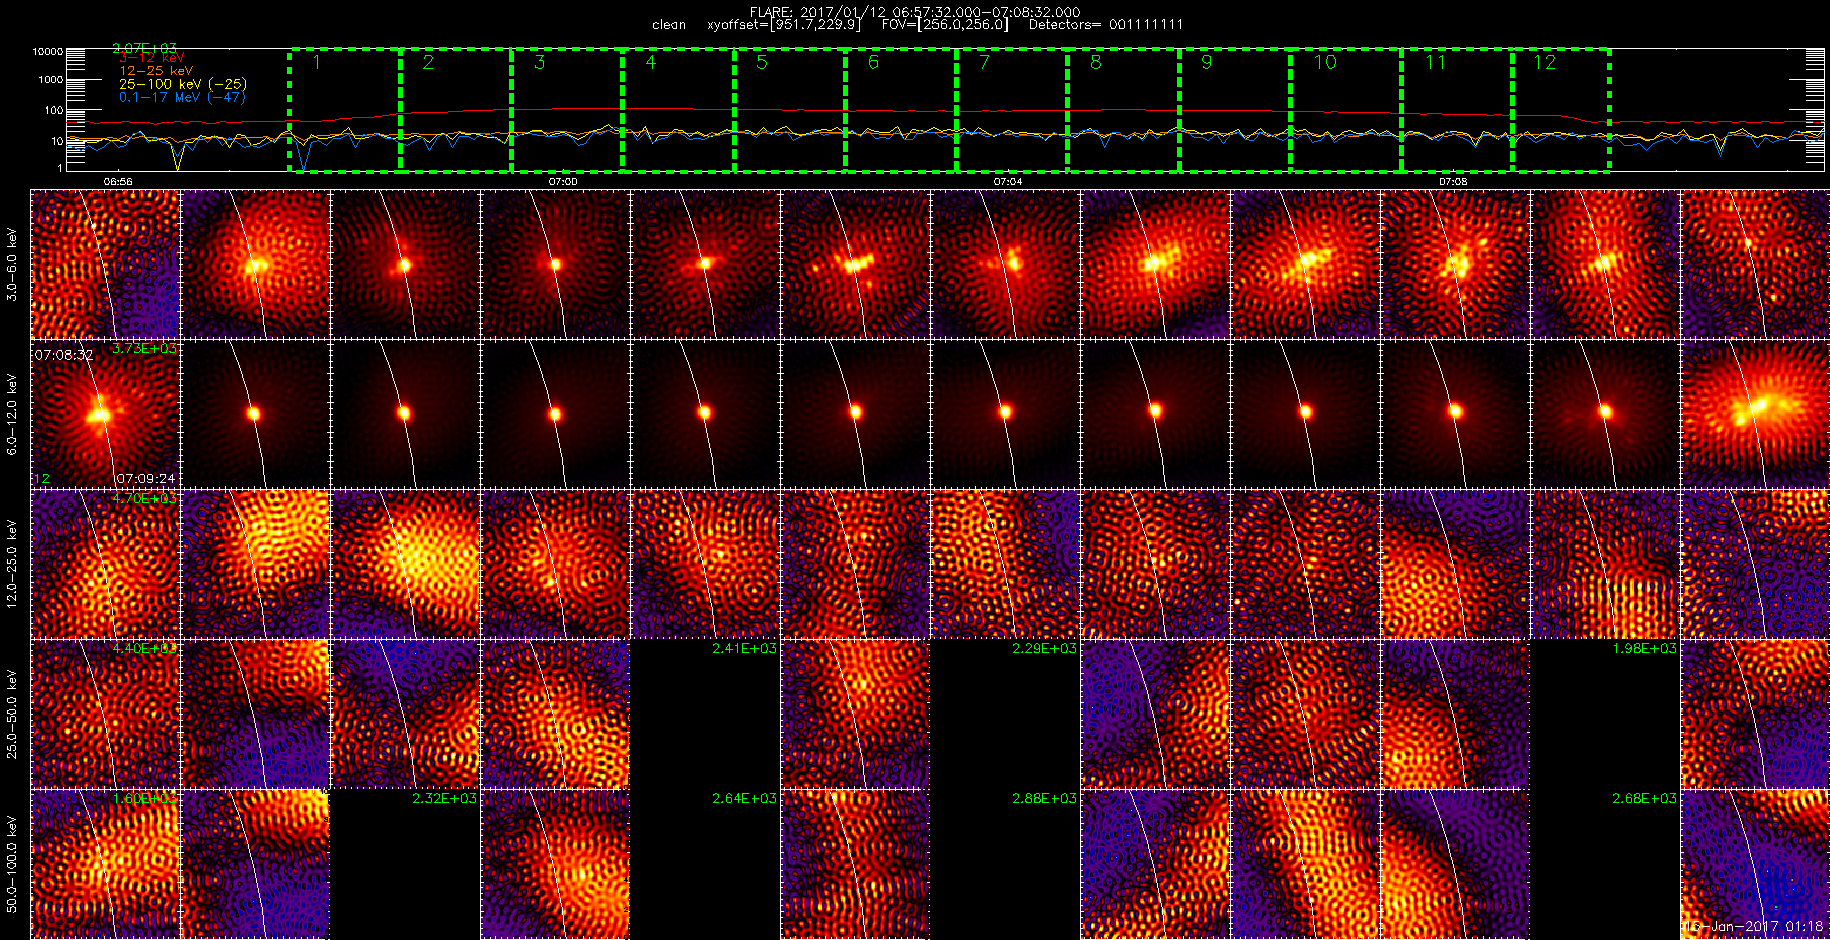Click the '07:08' time axis label
The height and width of the screenshot is (940, 1830).
pyautogui.click(x=1453, y=182)
